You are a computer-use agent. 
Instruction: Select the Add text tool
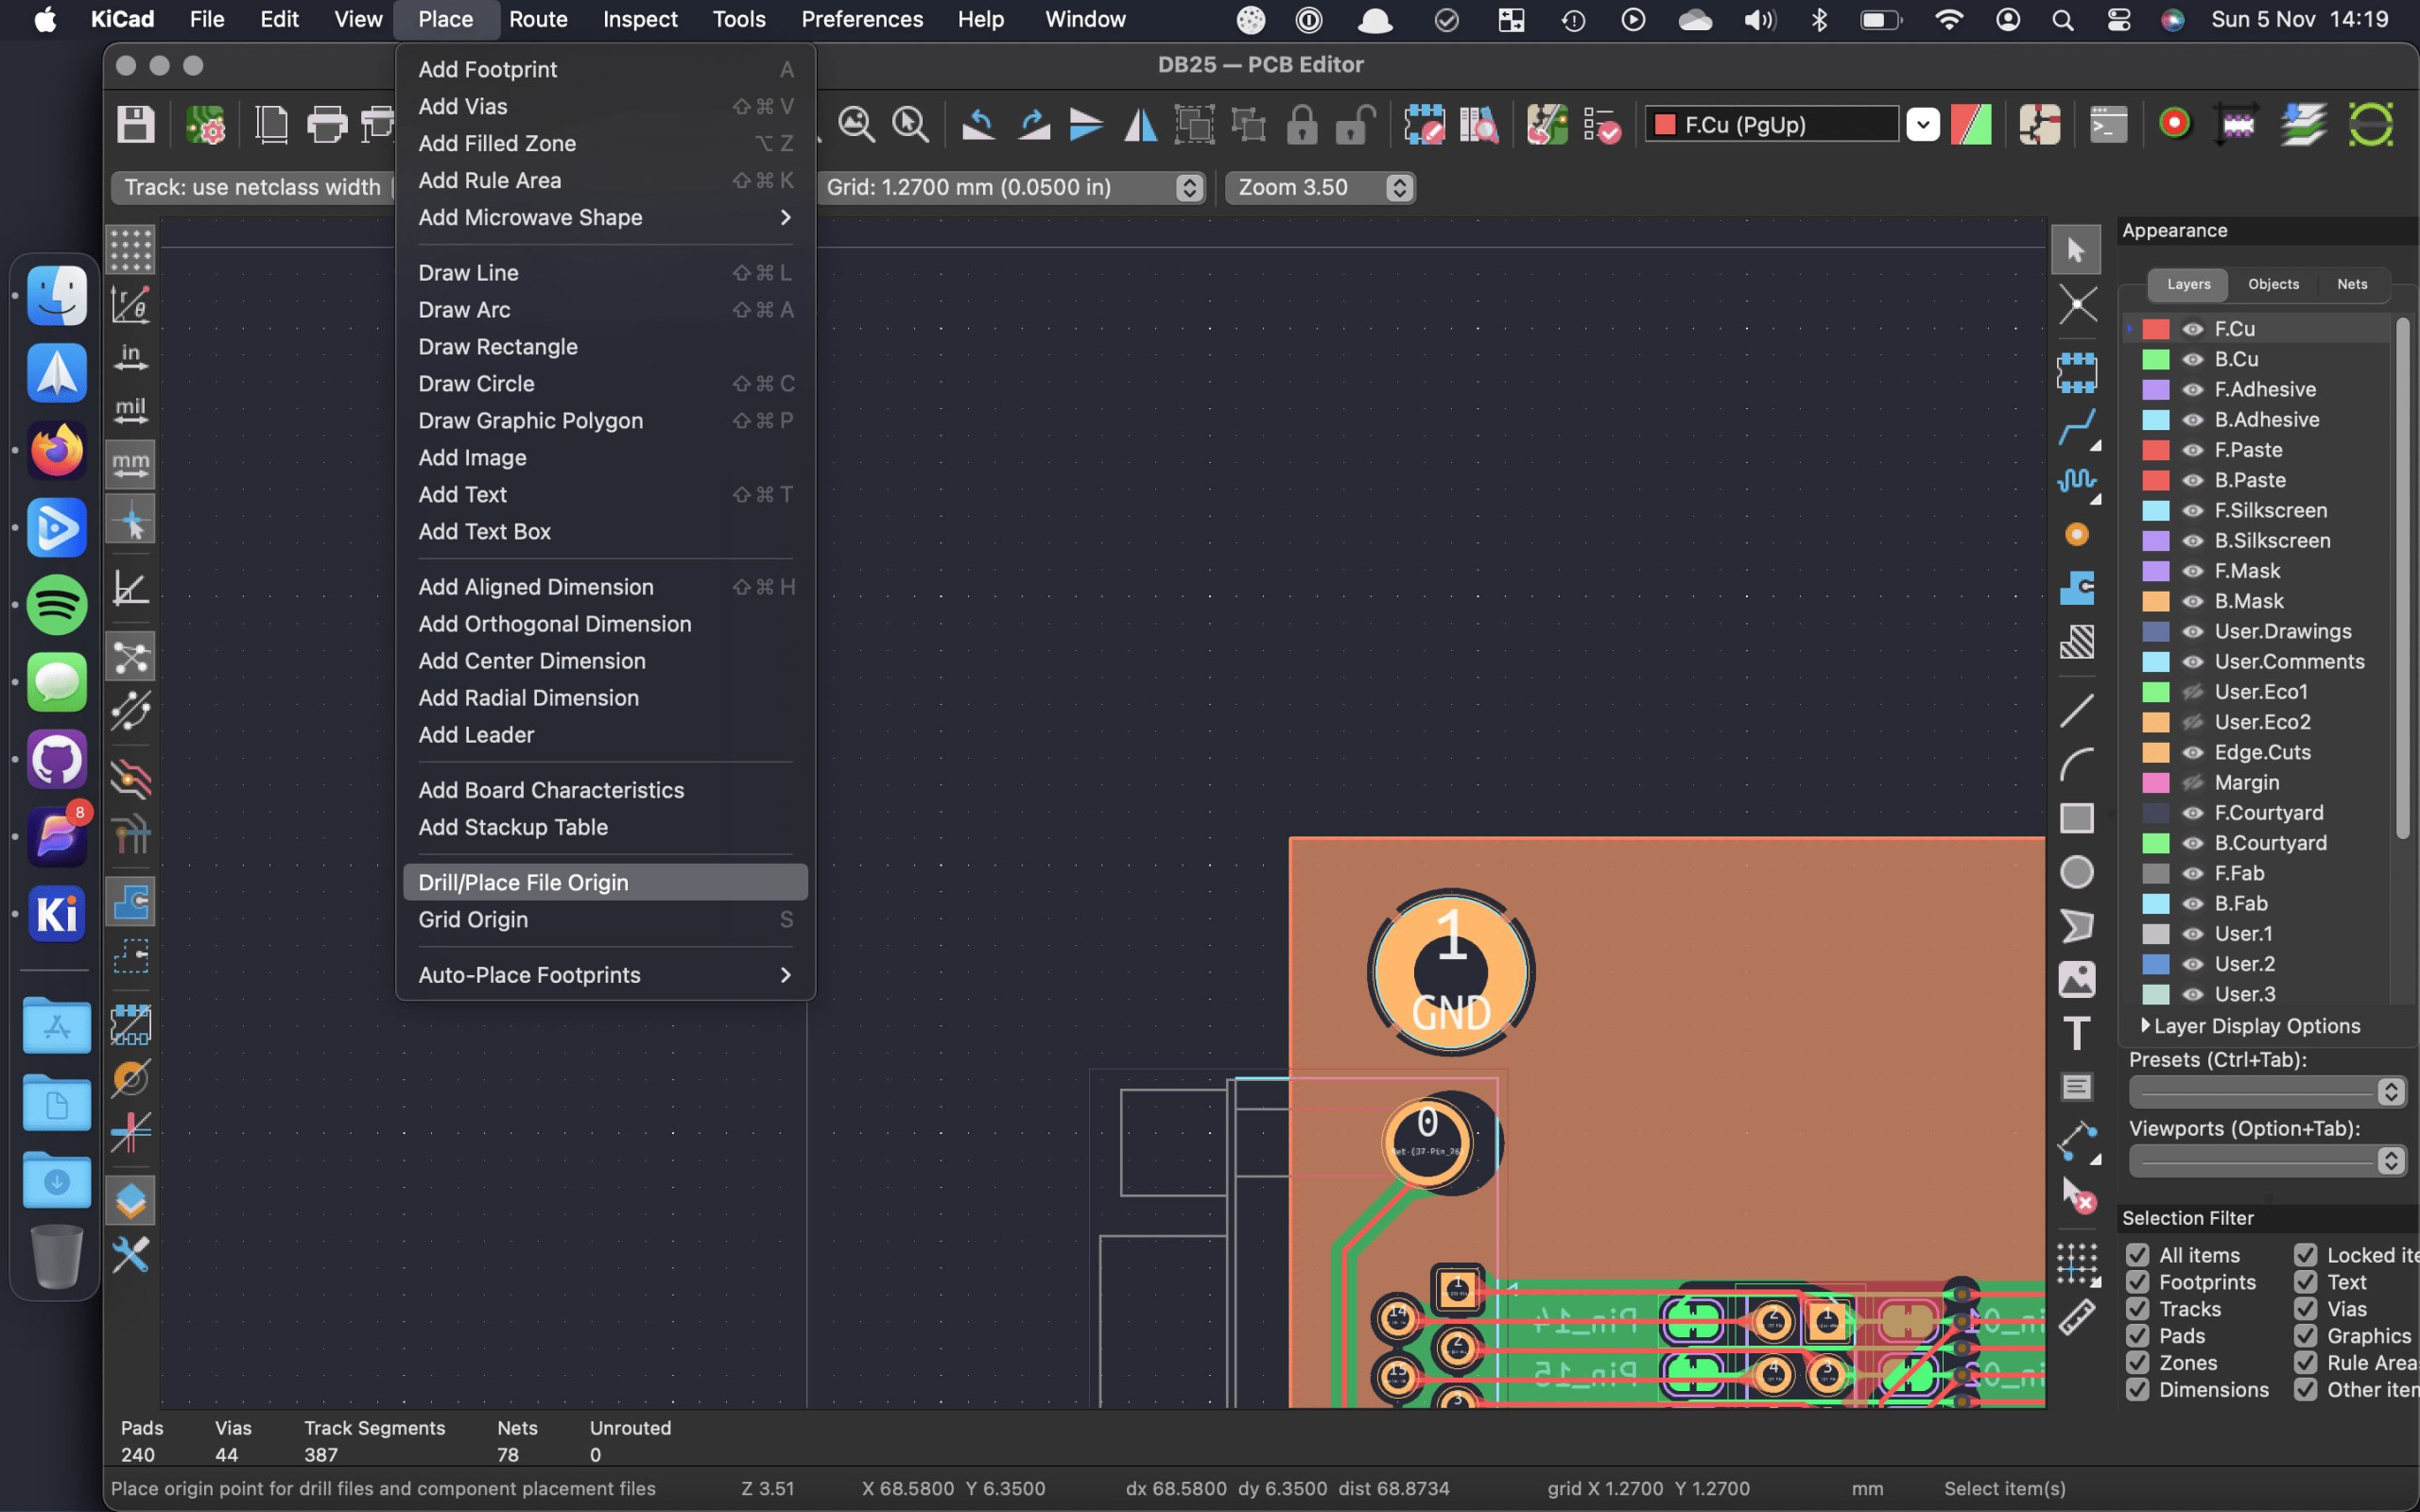(x=2077, y=1033)
